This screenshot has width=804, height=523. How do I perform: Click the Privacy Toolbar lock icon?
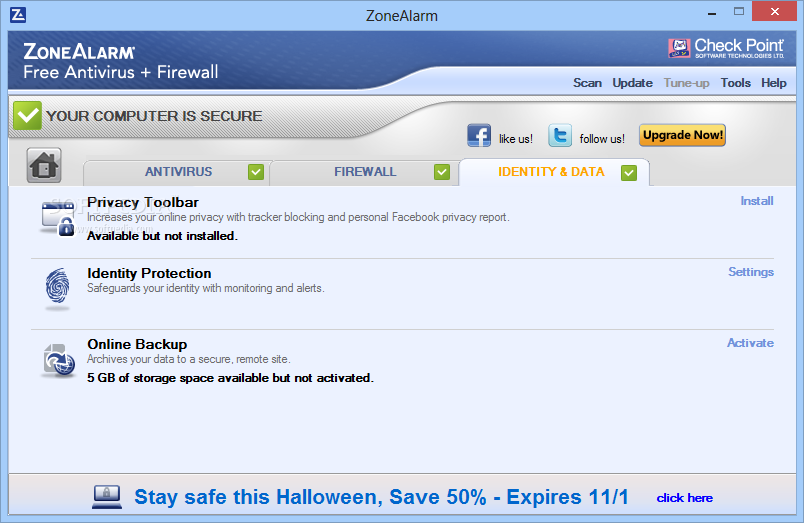[x=58, y=218]
